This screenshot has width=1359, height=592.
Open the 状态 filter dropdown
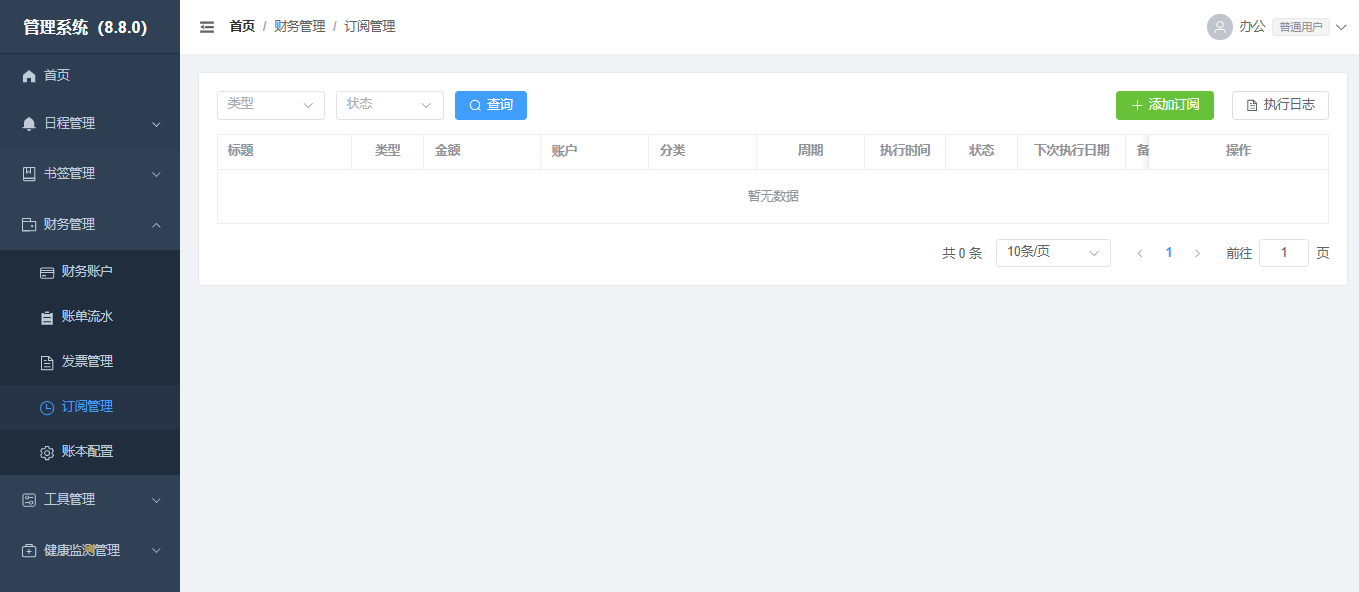click(x=390, y=105)
